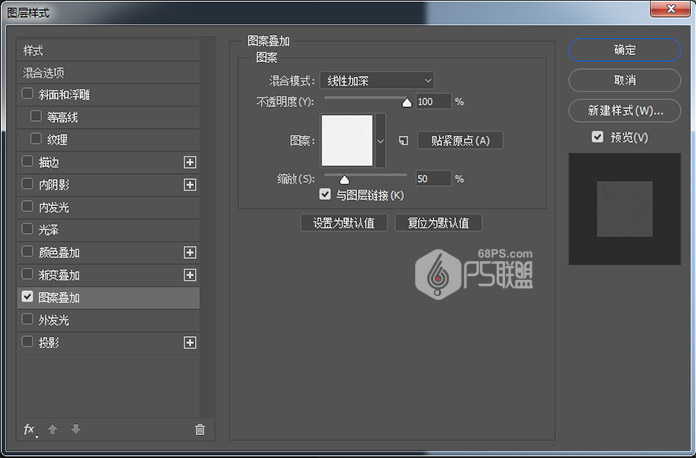
Task: Enable the 斜面和浮雕 checkbox
Action: (27, 94)
